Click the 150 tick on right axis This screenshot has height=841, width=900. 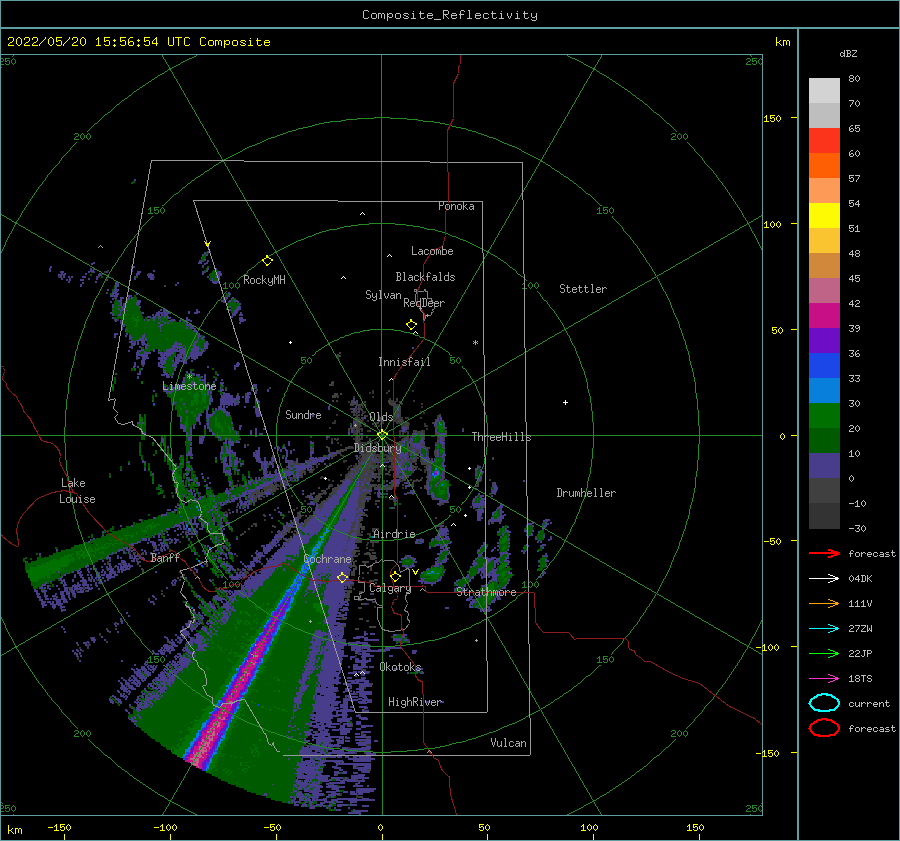(x=772, y=118)
